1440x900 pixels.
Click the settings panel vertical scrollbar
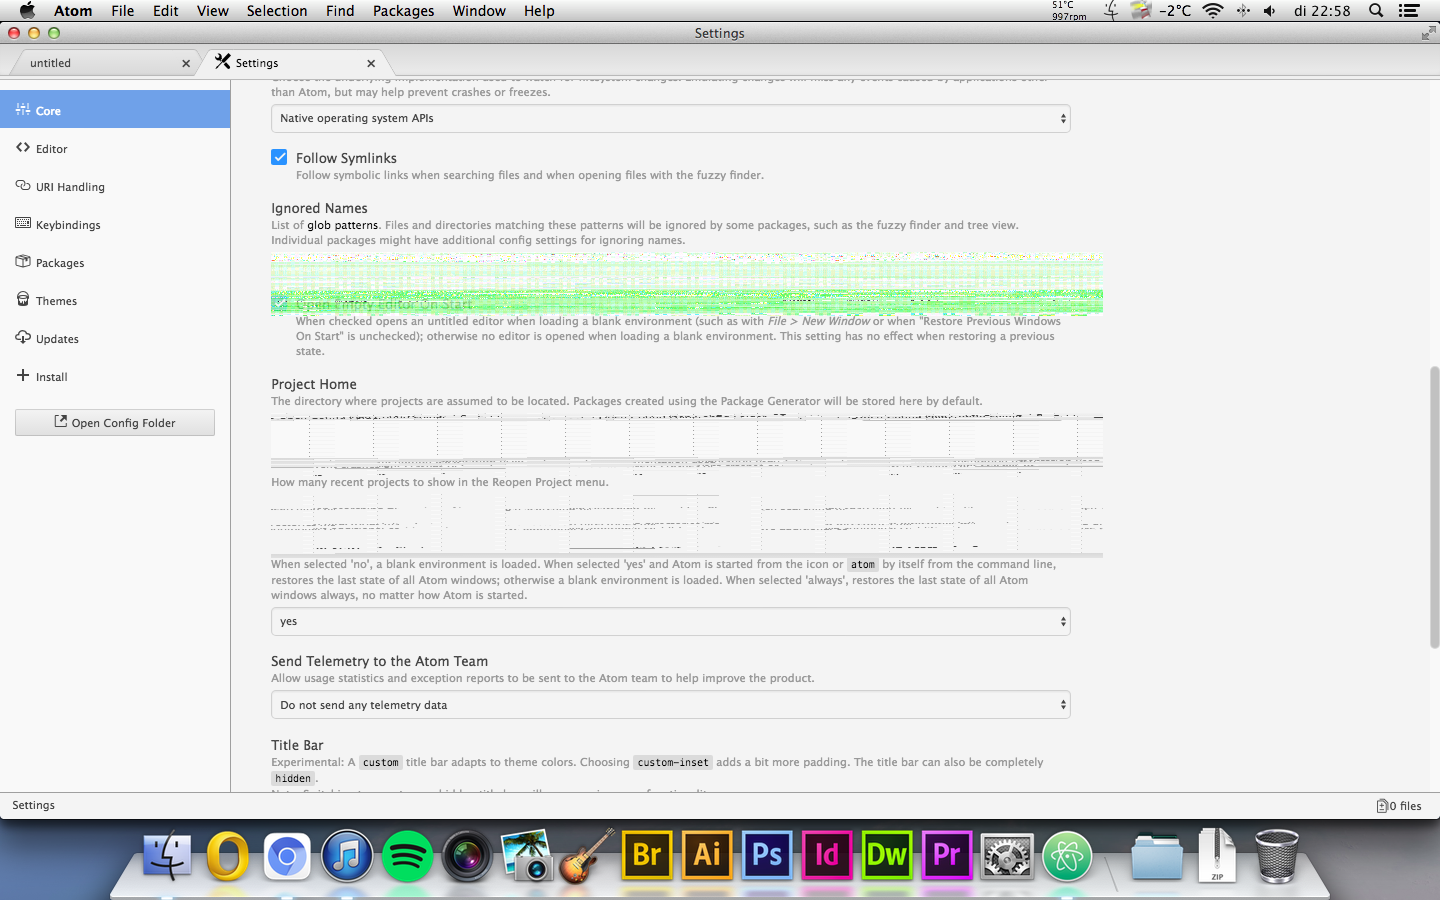1434,507
